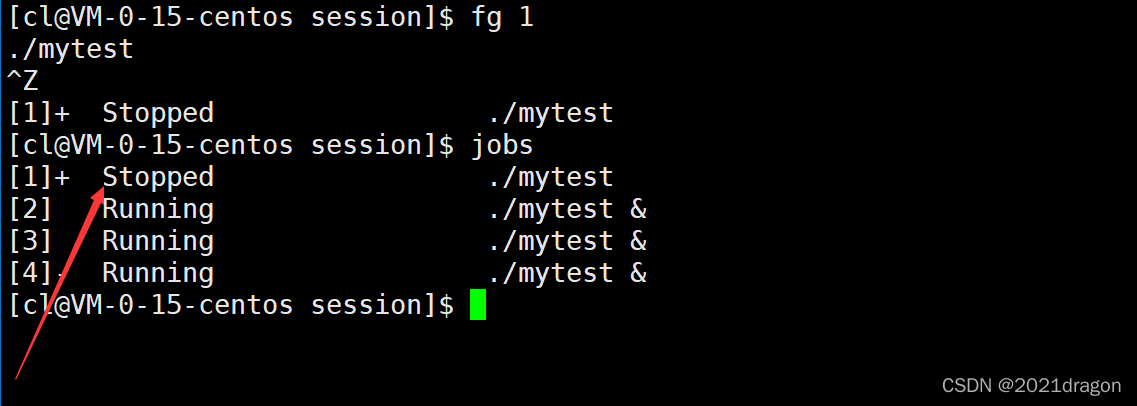This screenshot has height=406, width=1137.
Task: Click job number [4]- label
Action: pyautogui.click(x=38, y=273)
